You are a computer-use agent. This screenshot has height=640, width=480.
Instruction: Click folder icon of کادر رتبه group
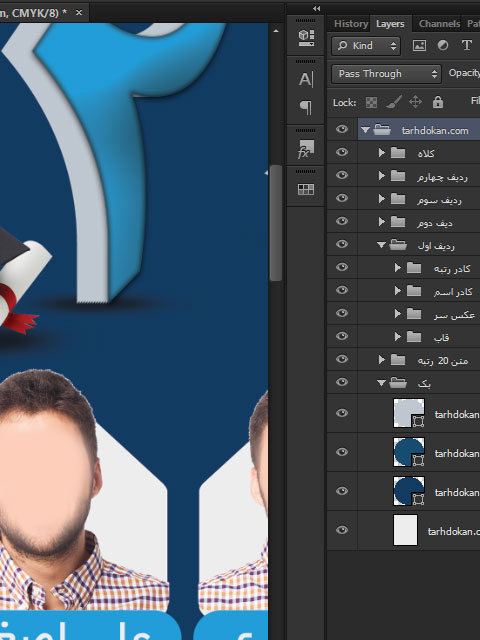[x=414, y=268]
